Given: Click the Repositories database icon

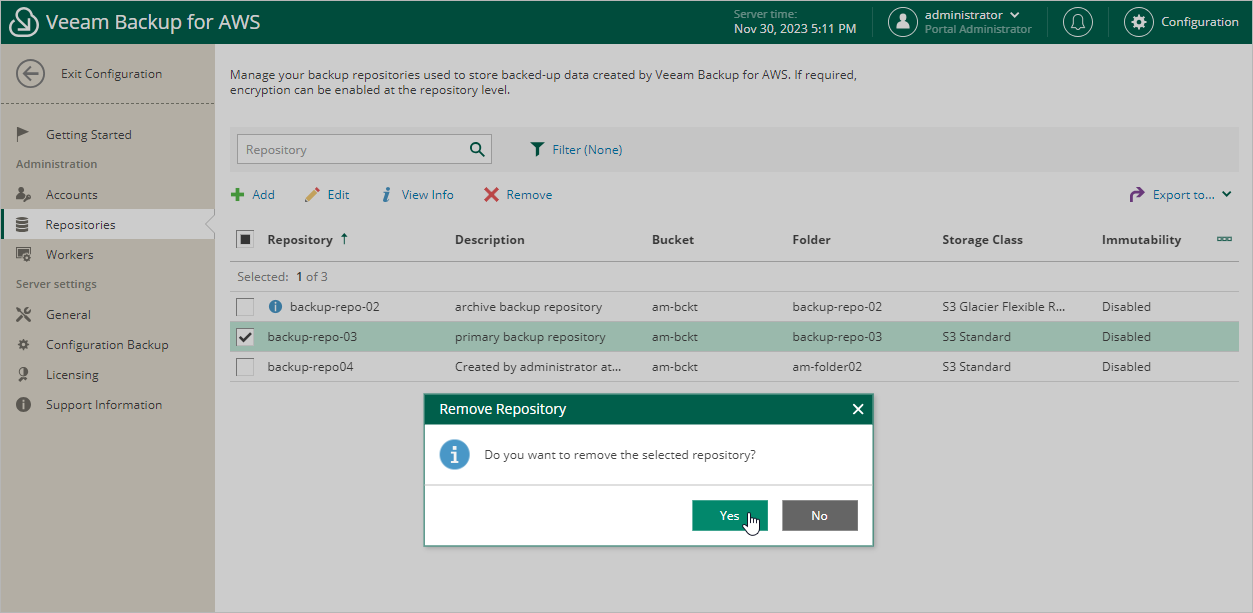Looking at the screenshot, I should click(x=23, y=225).
